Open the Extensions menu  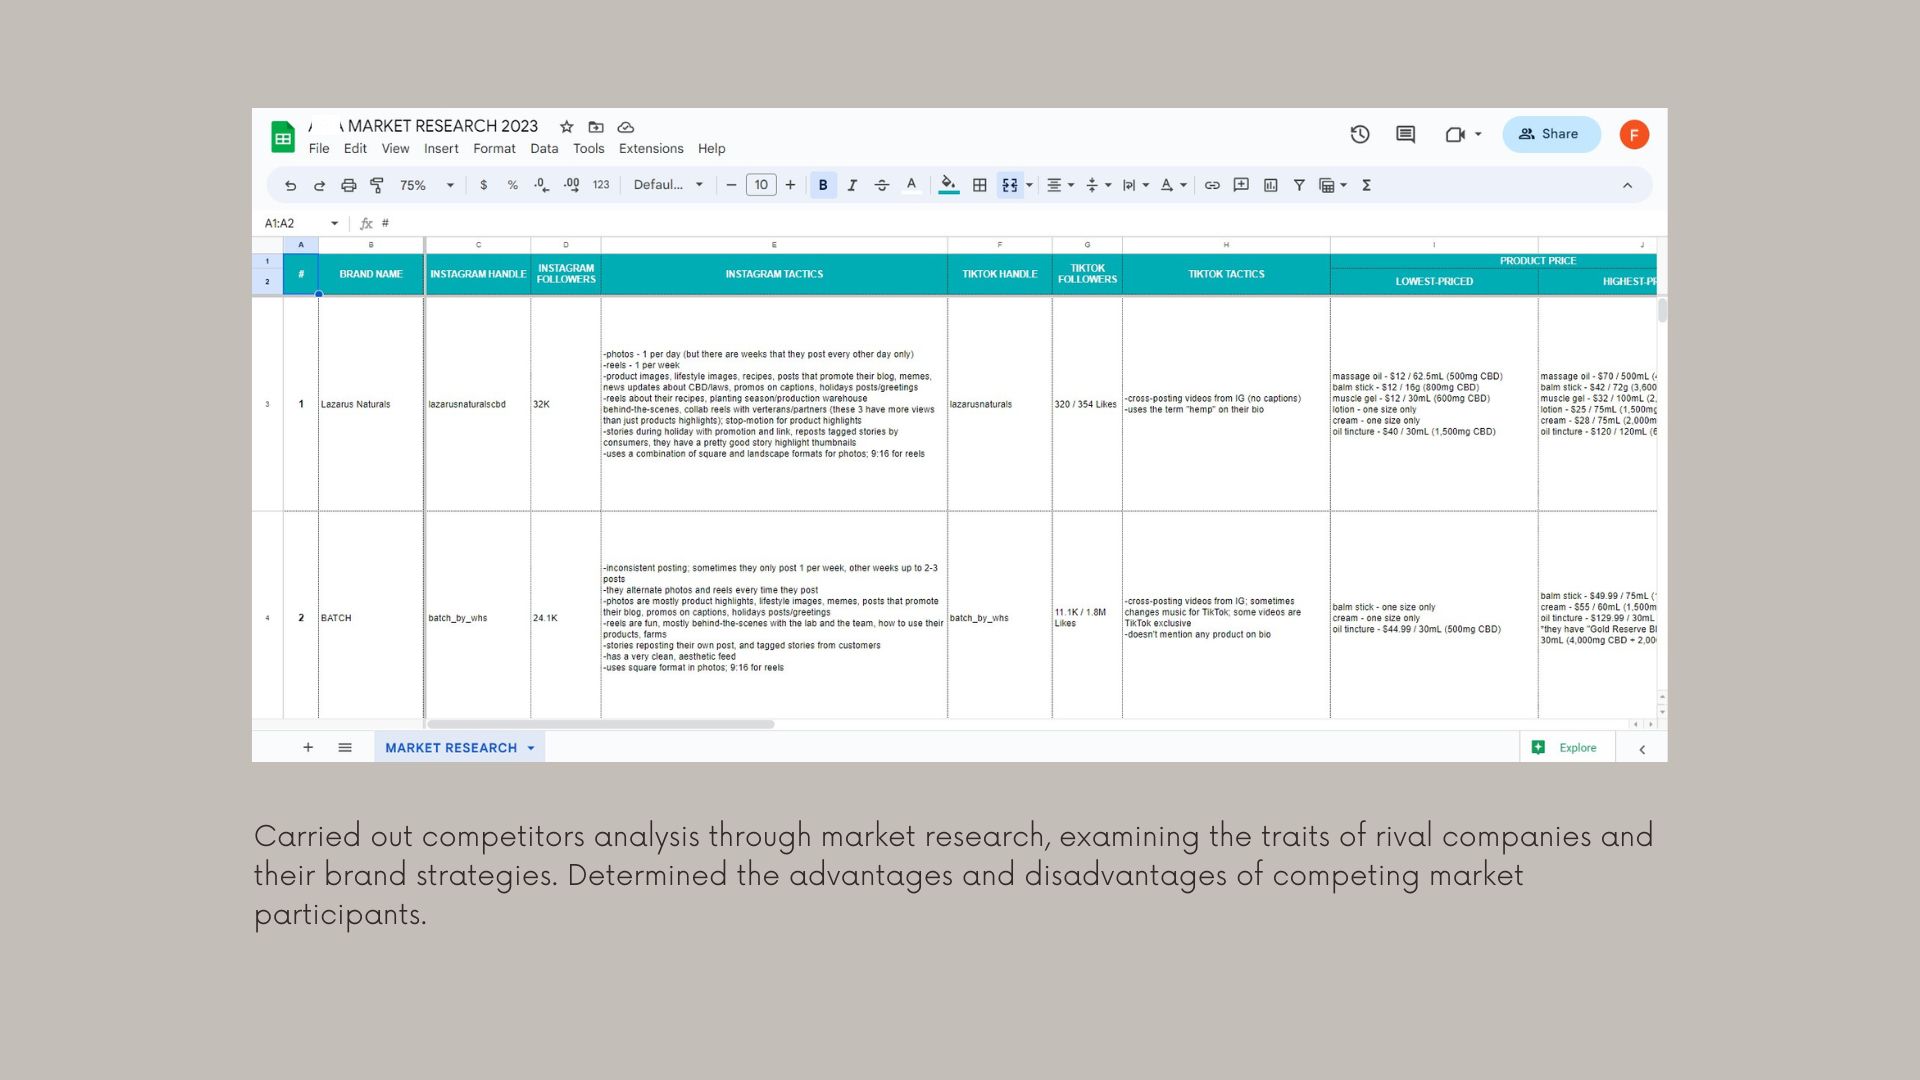[651, 148]
